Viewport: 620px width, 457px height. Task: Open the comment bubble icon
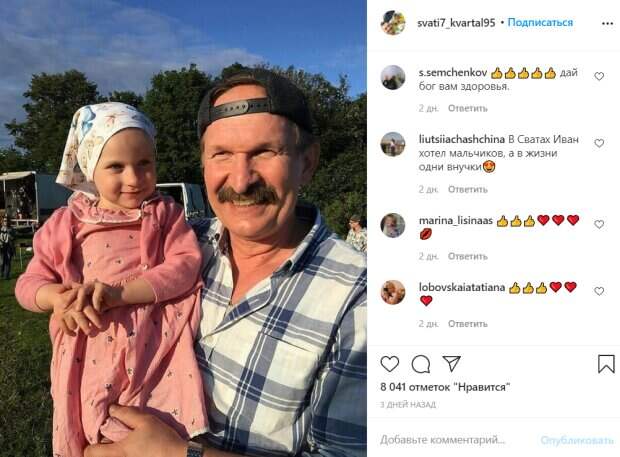421,364
